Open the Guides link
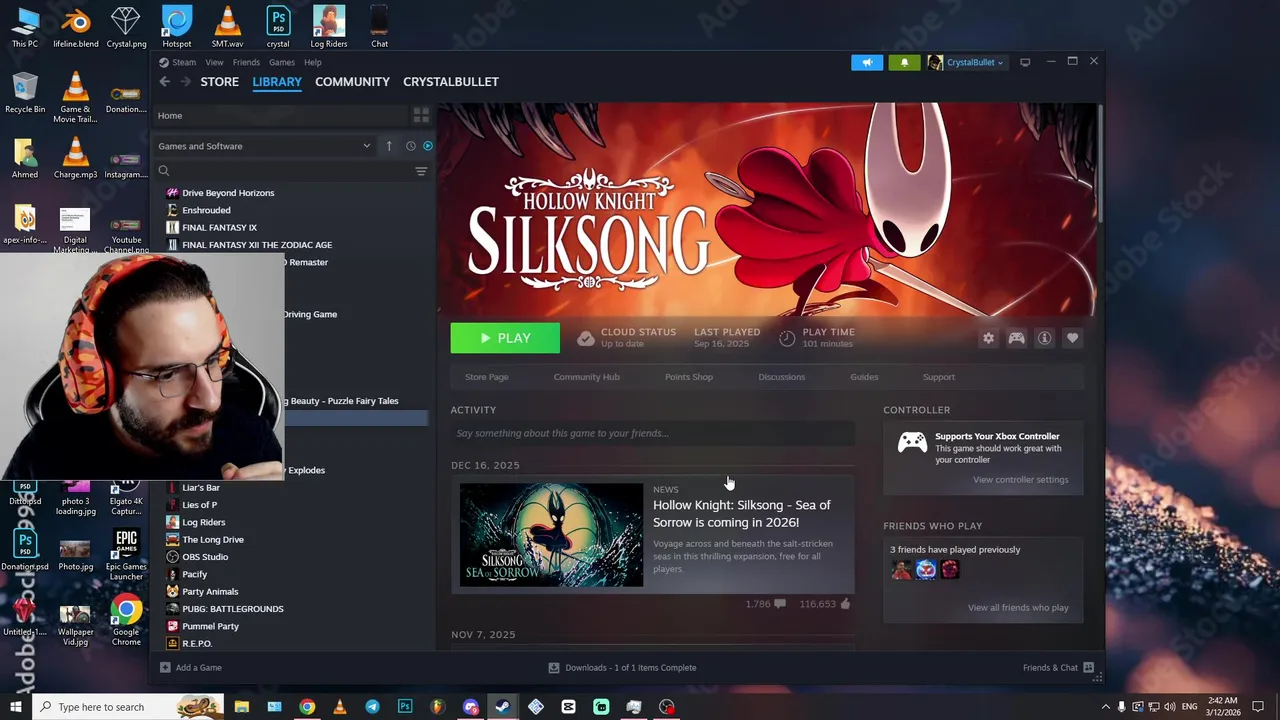This screenshot has width=1280, height=720. pos(864,377)
